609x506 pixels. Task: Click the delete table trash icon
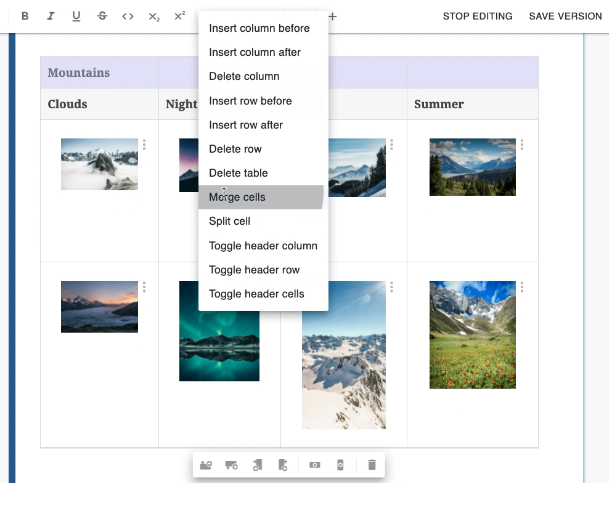pyautogui.click(x=372, y=465)
